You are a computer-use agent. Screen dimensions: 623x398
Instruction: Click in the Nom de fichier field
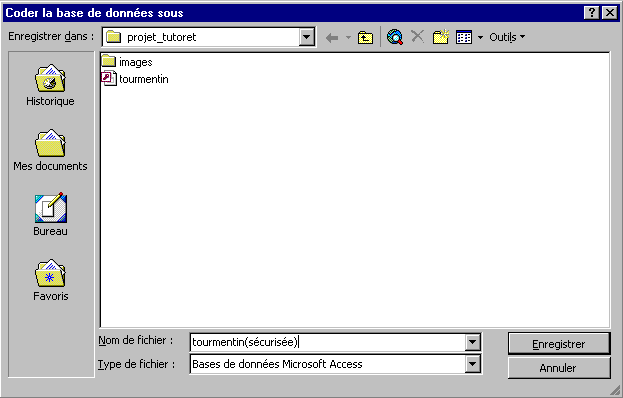click(x=328, y=342)
